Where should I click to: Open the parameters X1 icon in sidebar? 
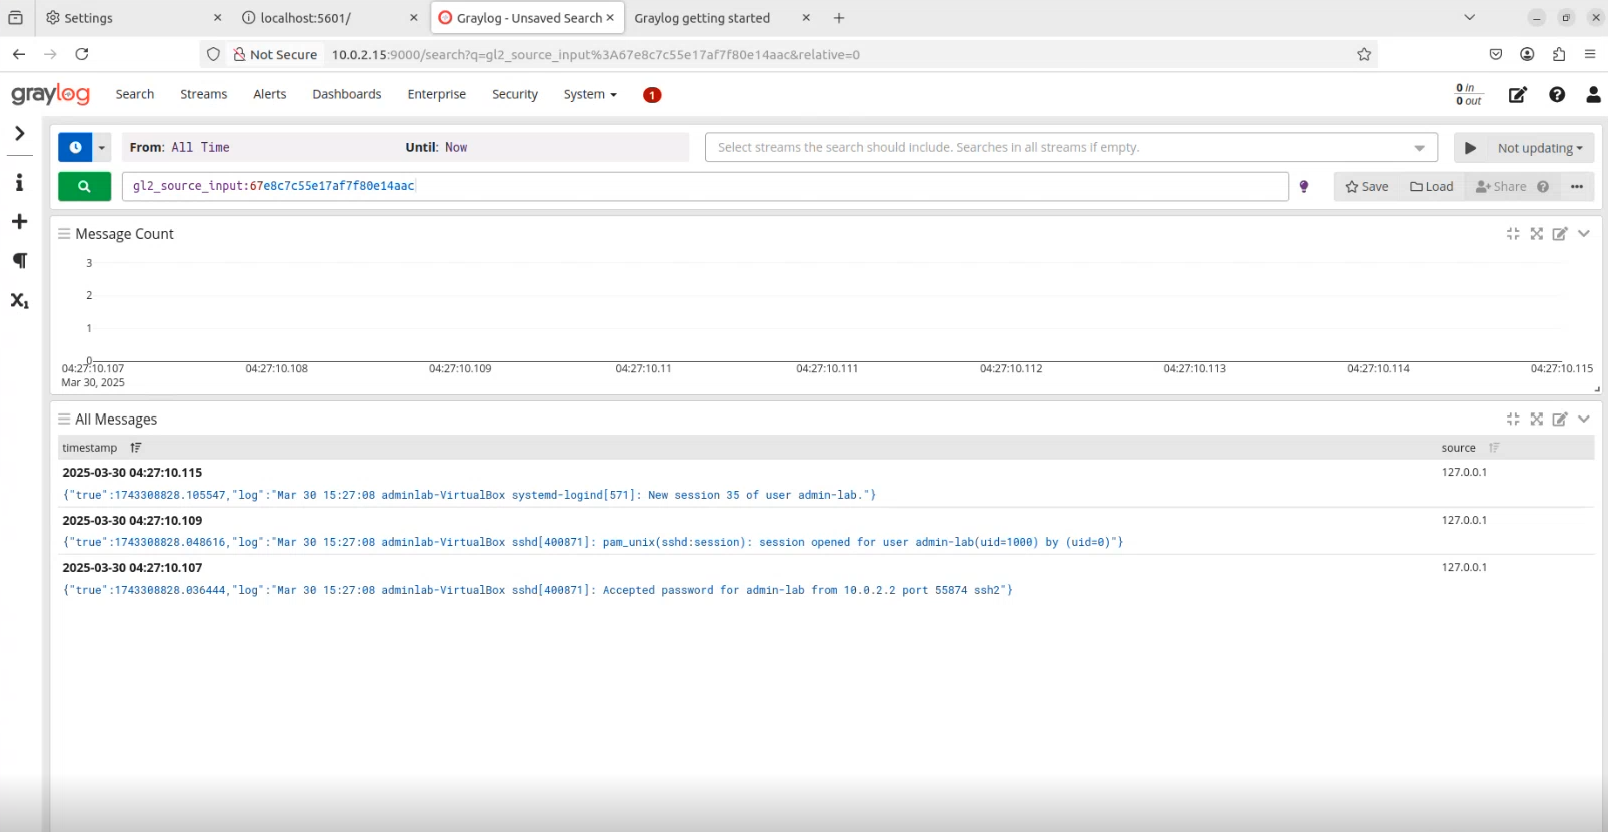pyautogui.click(x=19, y=300)
